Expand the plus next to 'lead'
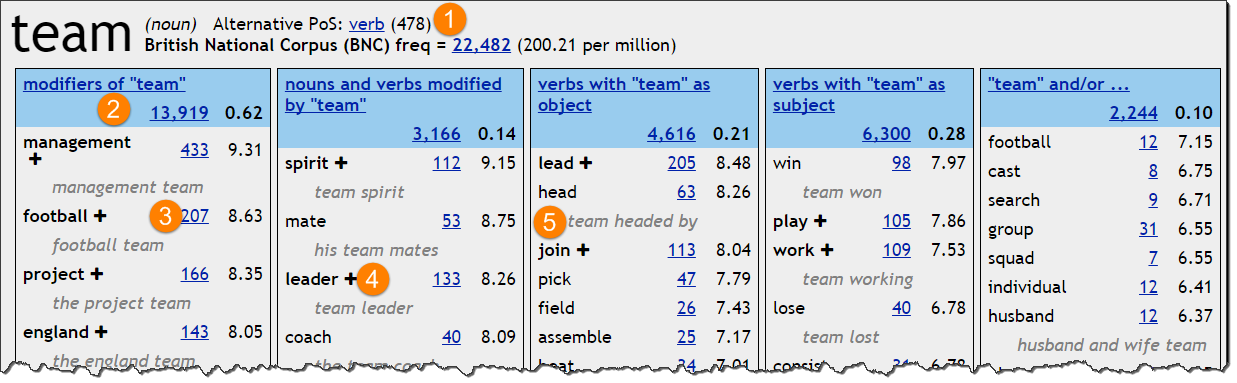This screenshot has height=383, width=1237. (x=586, y=162)
